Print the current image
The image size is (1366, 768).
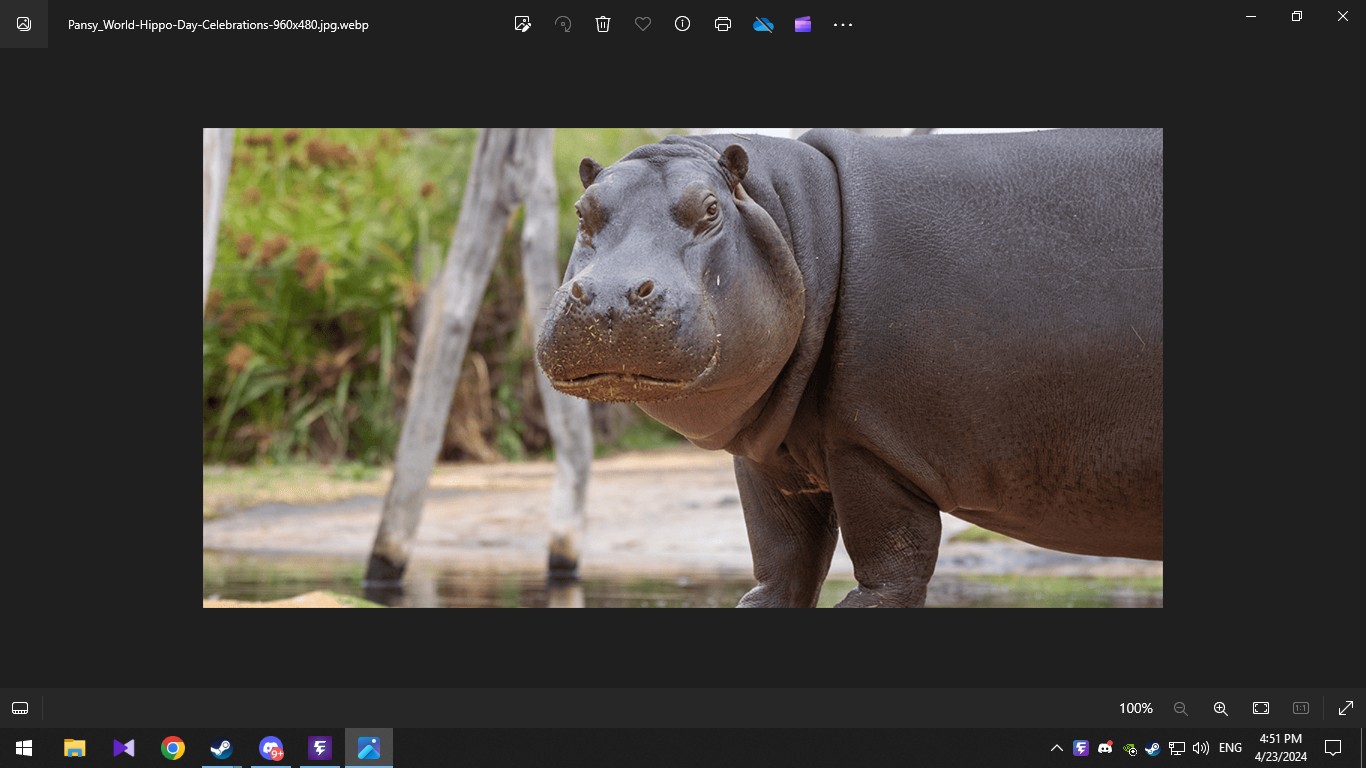click(x=723, y=24)
